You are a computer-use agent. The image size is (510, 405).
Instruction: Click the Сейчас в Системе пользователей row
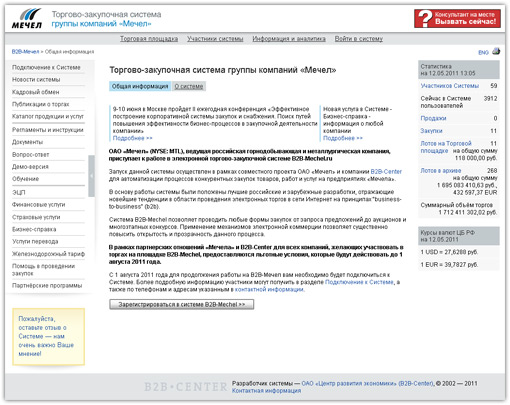tap(459, 102)
